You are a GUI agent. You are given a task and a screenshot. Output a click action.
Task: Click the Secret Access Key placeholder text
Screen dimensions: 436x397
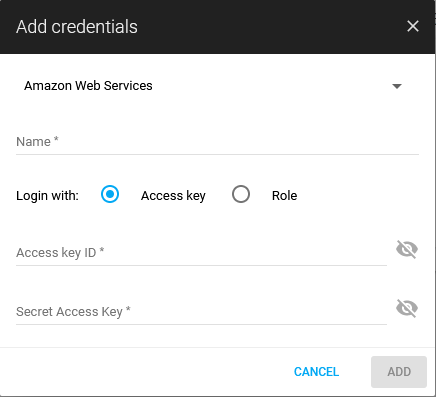73,312
